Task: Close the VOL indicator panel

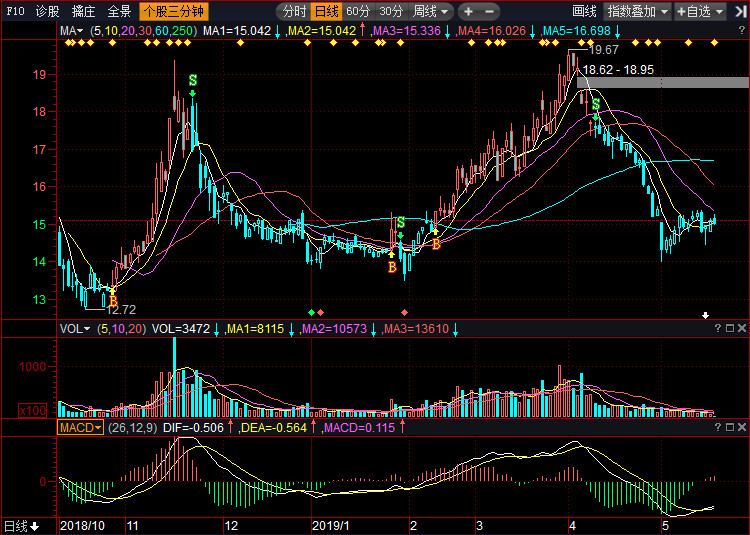Action: coord(742,328)
